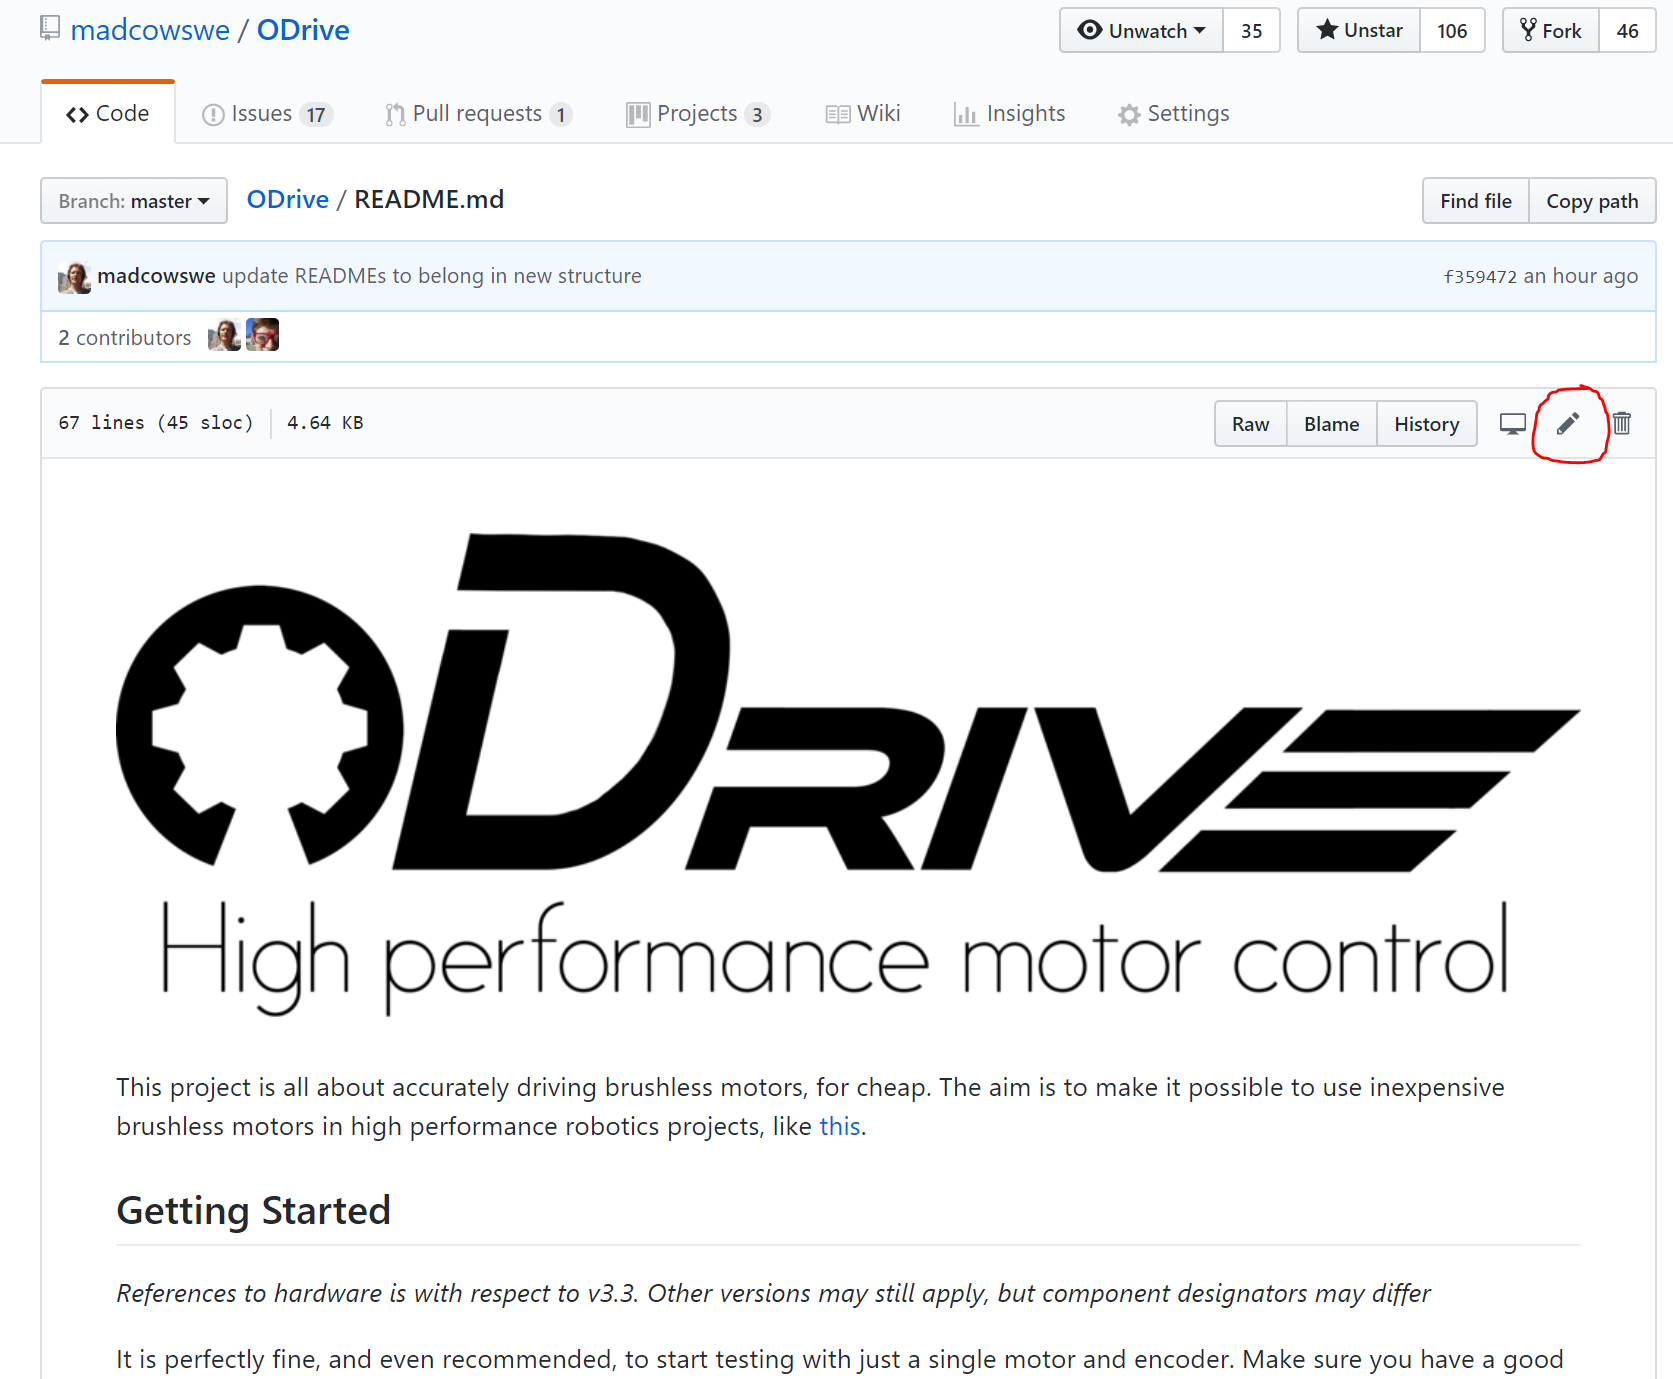Open commit hash f359472
Viewport: 1673px width, 1379px height.
tap(1480, 277)
